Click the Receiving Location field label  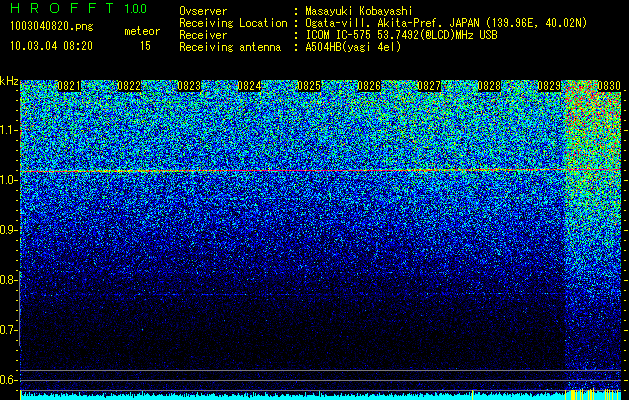[x=233, y=23]
